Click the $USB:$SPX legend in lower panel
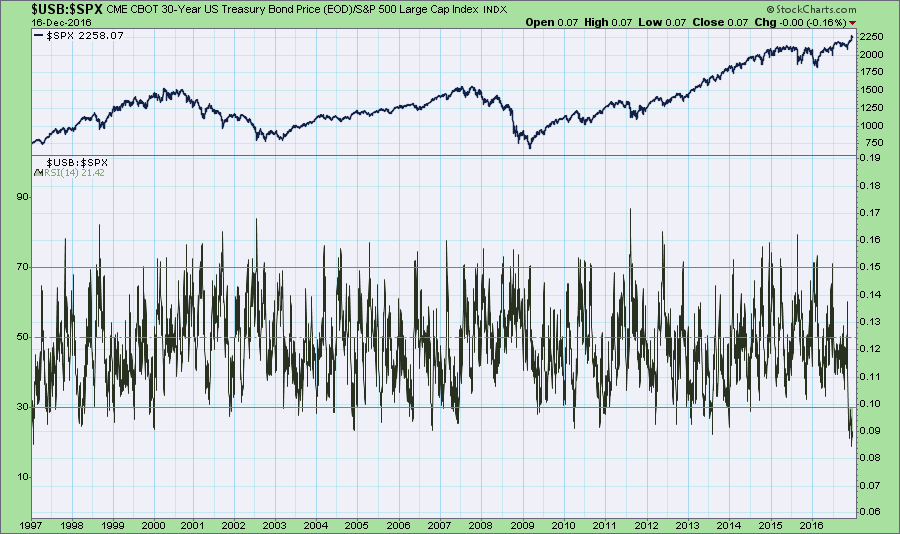Screen dimensions: 900x534 [77, 162]
